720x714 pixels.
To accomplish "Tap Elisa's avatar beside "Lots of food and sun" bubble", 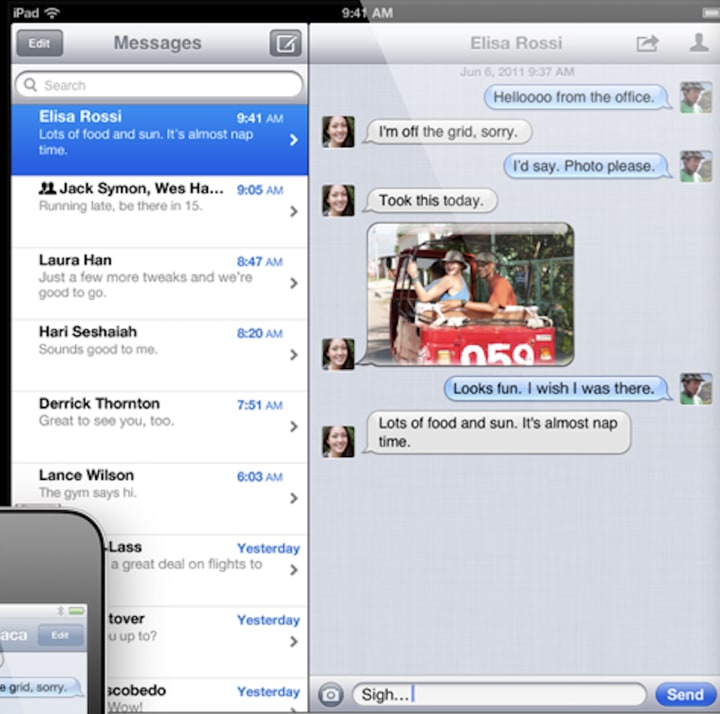I will coord(338,441).
